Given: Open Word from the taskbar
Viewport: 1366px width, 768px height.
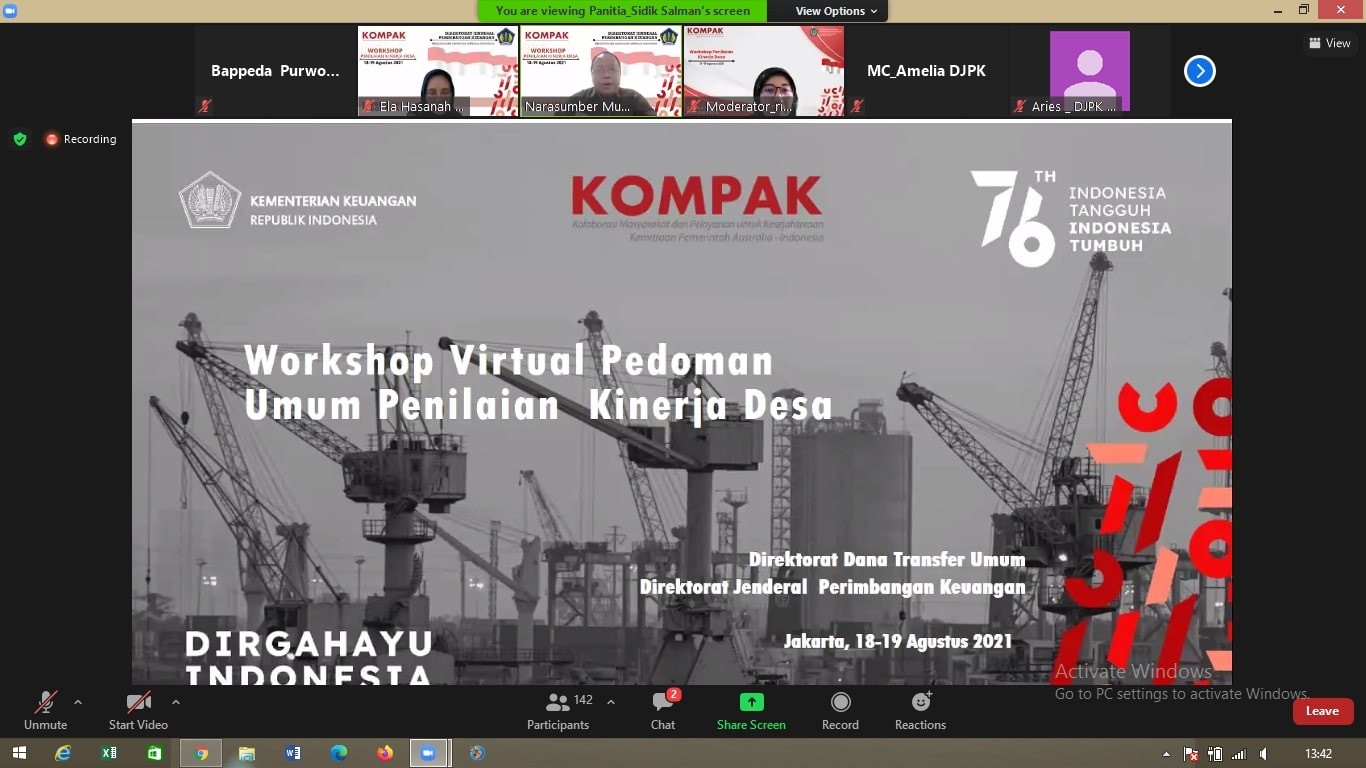Looking at the screenshot, I should [x=293, y=753].
